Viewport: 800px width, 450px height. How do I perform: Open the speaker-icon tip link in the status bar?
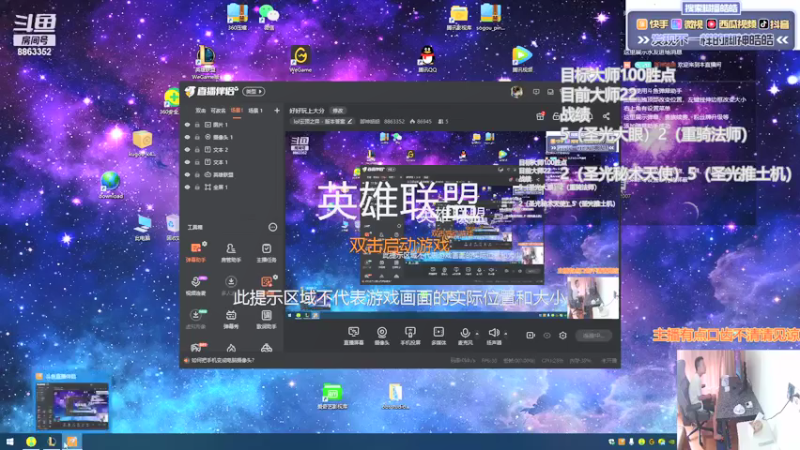(x=219, y=360)
